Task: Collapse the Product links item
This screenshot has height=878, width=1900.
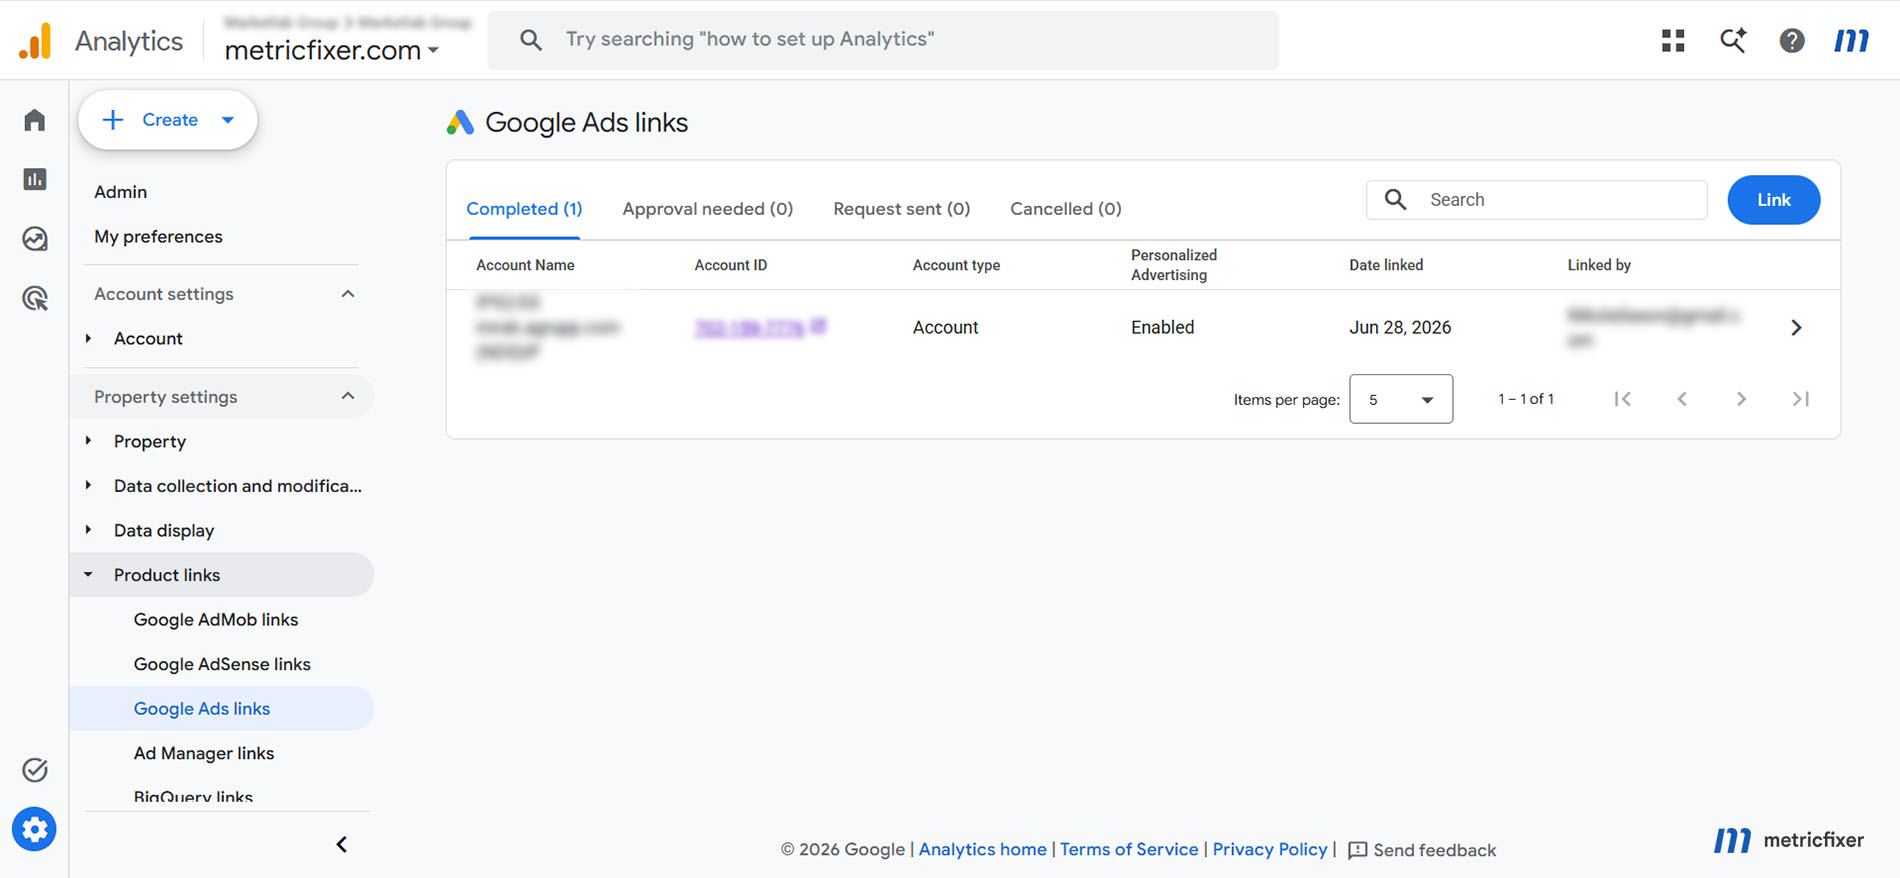Action: [89, 575]
